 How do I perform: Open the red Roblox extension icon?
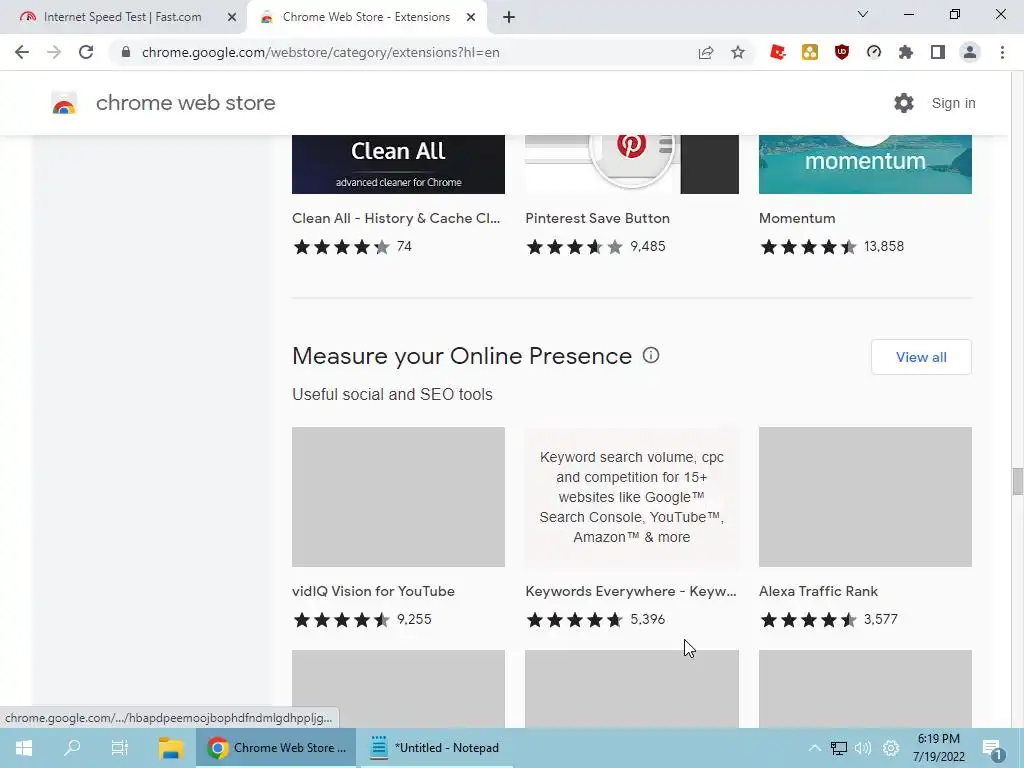tap(777, 52)
